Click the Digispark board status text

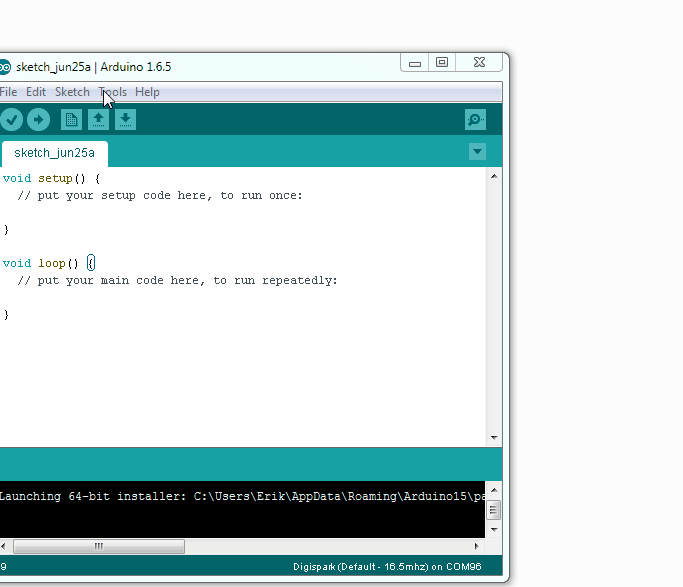pos(387,567)
